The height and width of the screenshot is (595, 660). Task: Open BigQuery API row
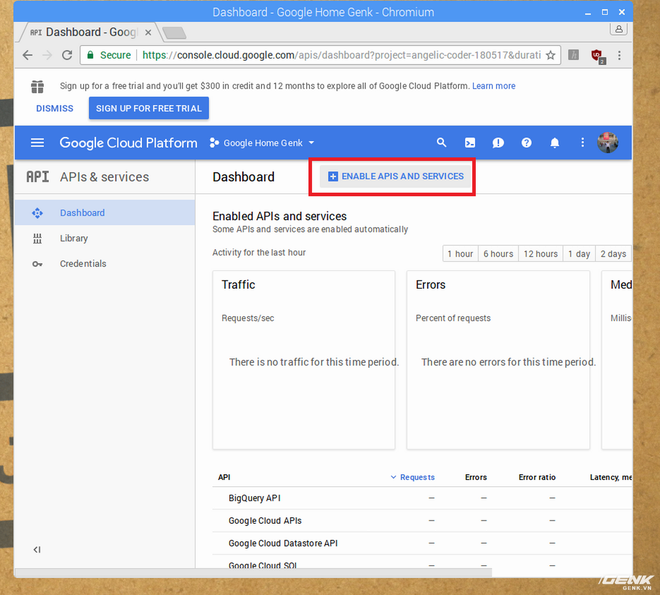422,498
